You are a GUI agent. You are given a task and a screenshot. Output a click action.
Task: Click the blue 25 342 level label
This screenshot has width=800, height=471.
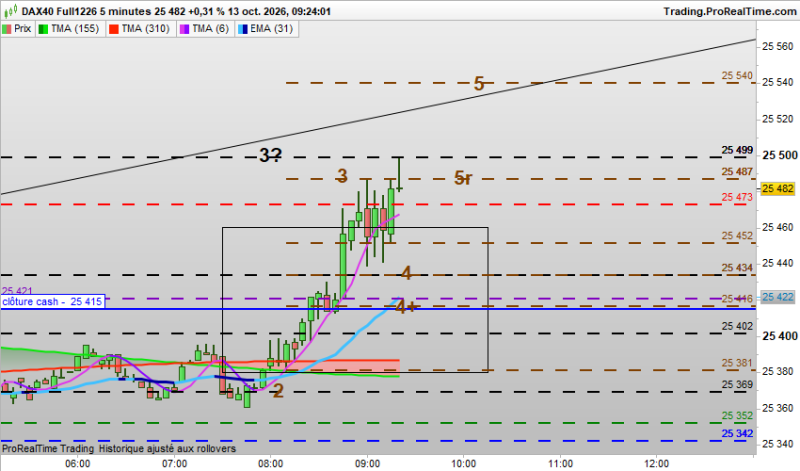tap(737, 434)
